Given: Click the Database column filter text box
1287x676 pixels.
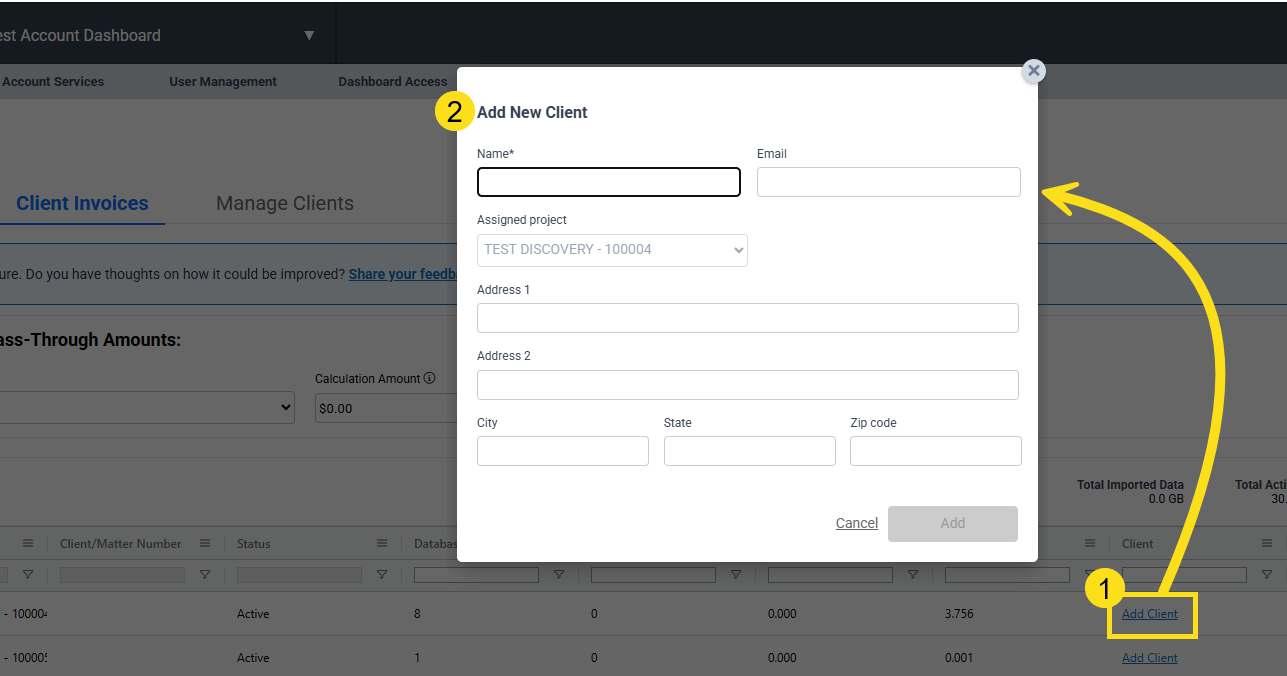Looking at the screenshot, I should click(x=476, y=575).
